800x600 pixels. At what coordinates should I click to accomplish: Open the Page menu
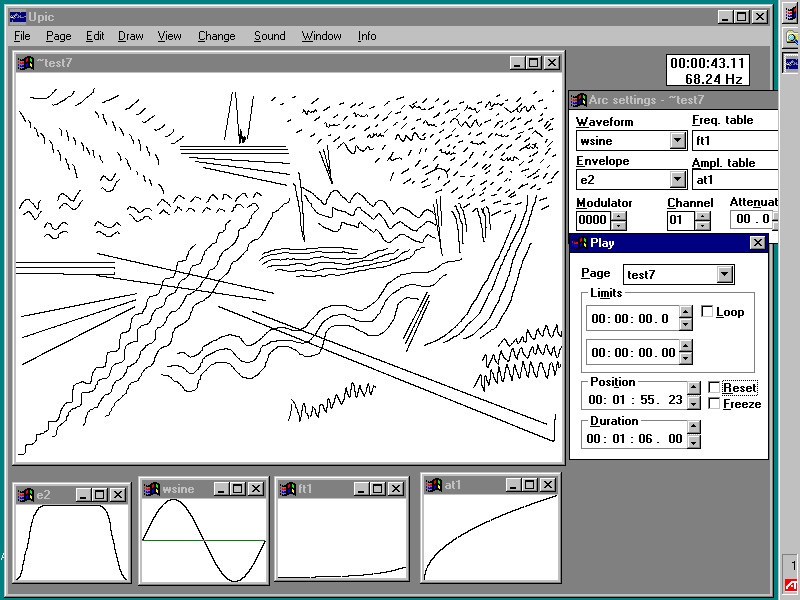coord(59,36)
